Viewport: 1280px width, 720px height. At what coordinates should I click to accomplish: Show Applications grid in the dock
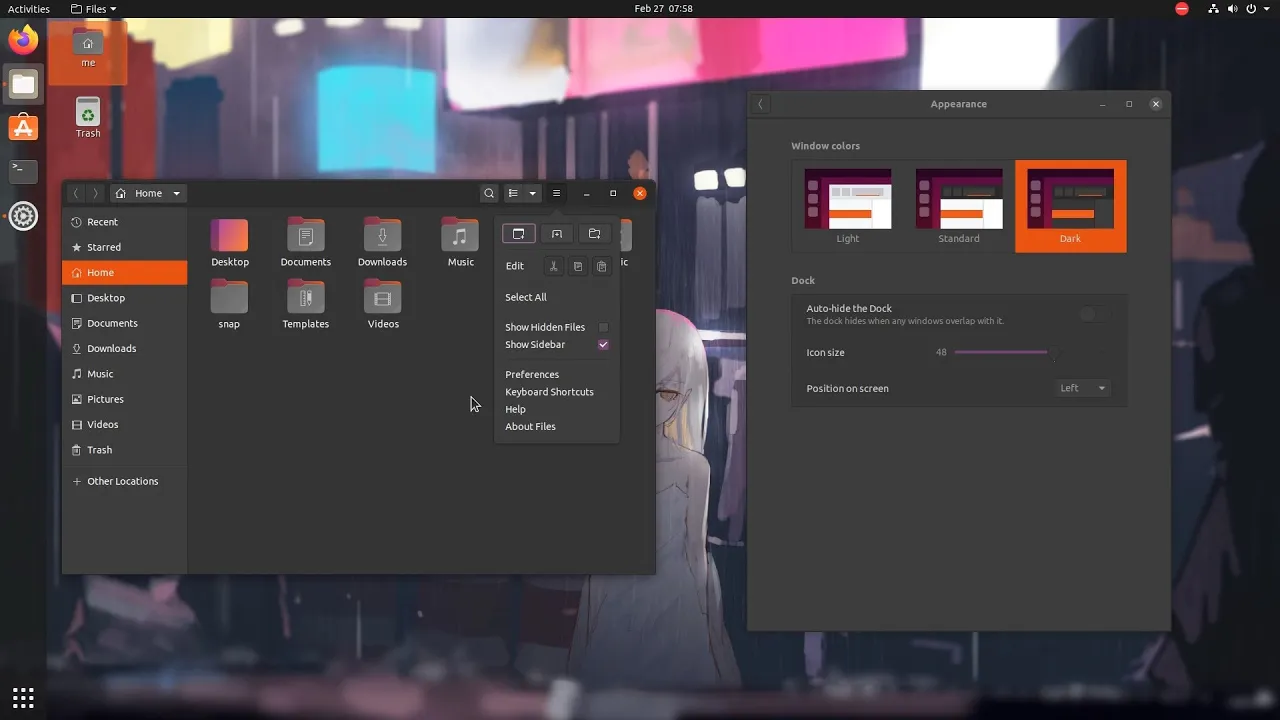(x=23, y=697)
